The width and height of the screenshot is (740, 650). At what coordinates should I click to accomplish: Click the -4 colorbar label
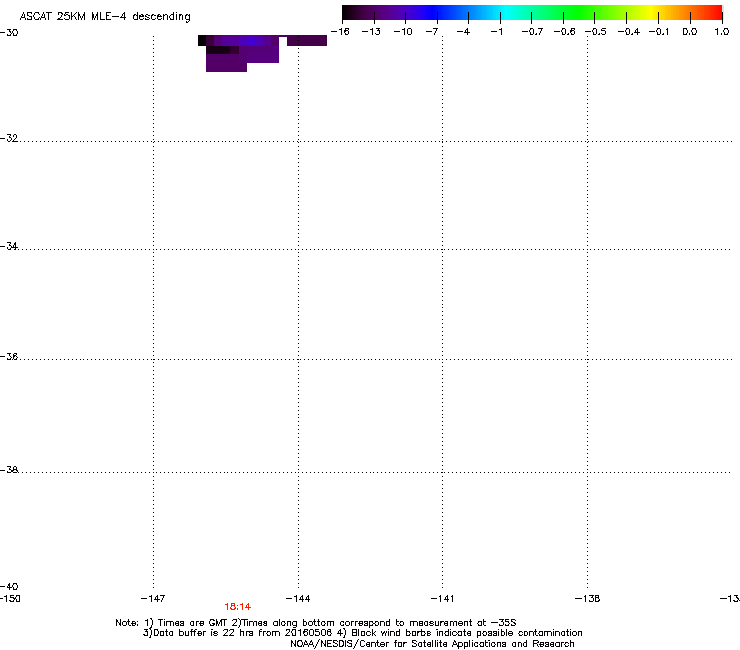coord(463,32)
